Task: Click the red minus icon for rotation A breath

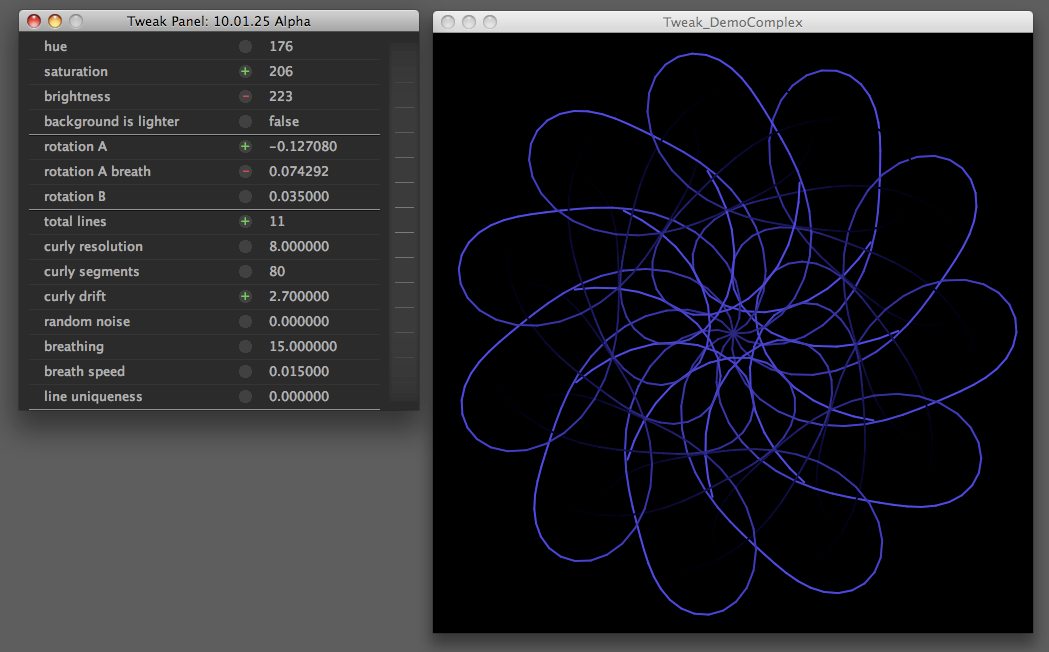Action: [x=245, y=172]
